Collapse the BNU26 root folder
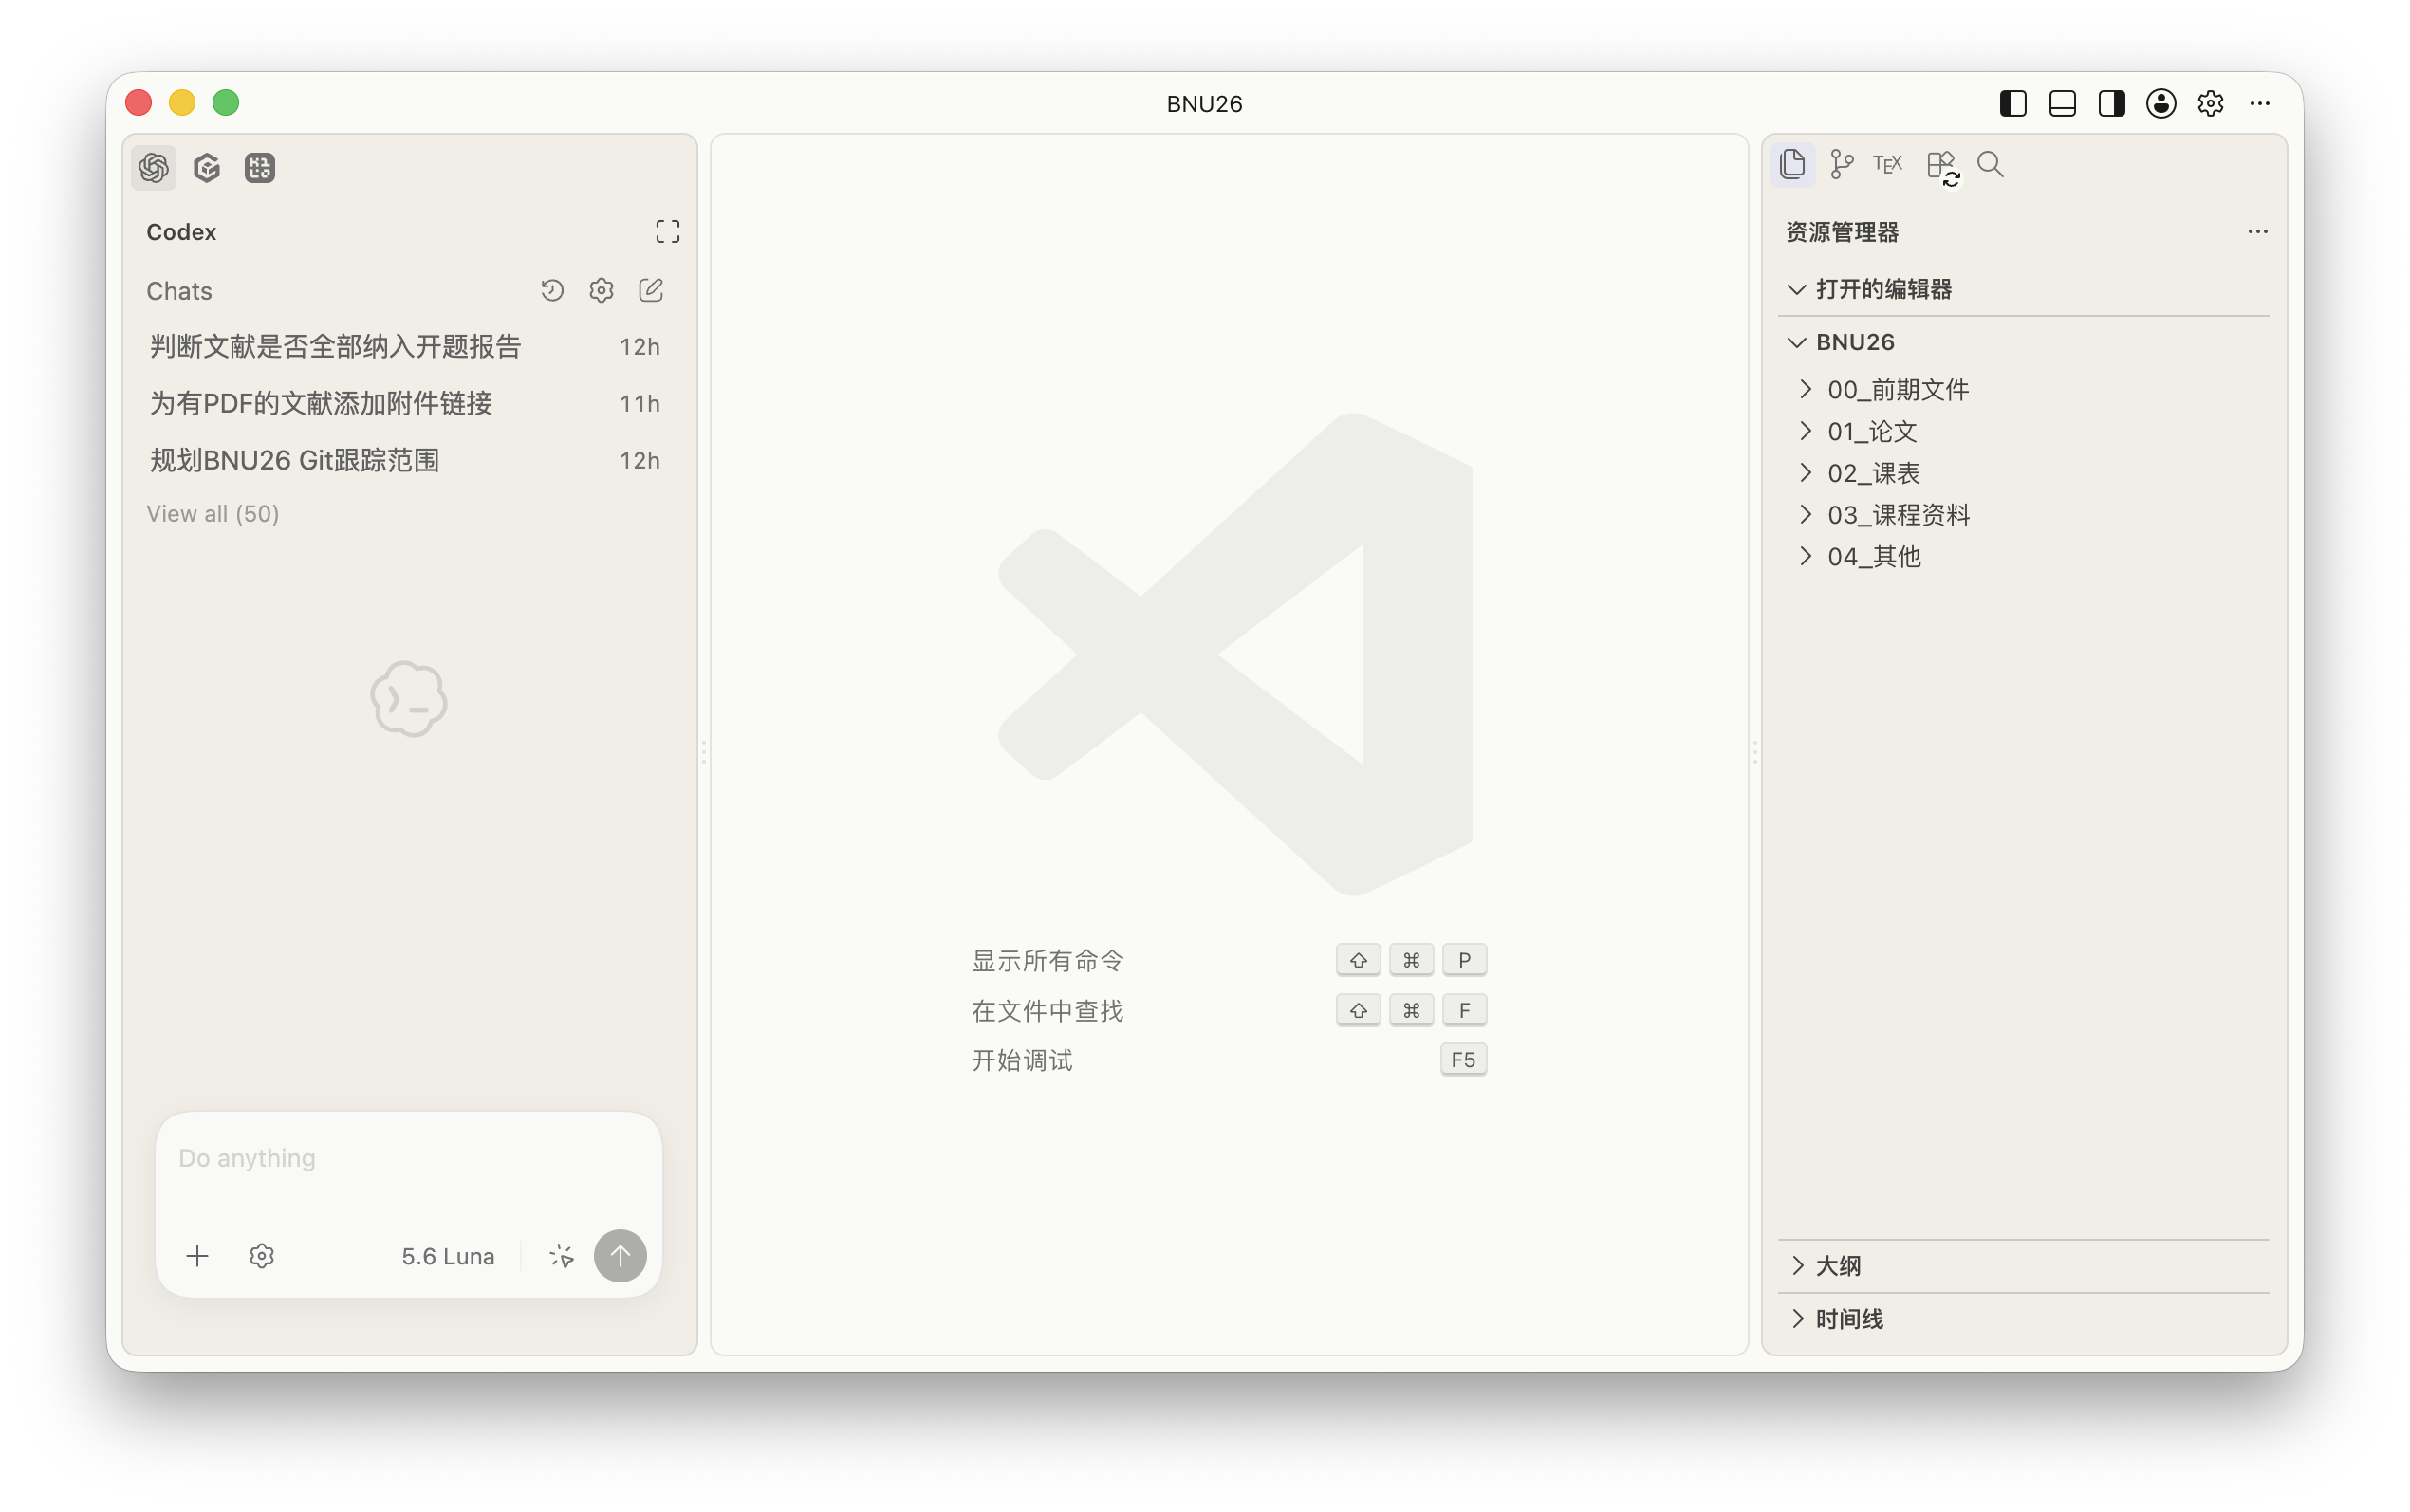This screenshot has width=2410, height=1512. [2024, 342]
